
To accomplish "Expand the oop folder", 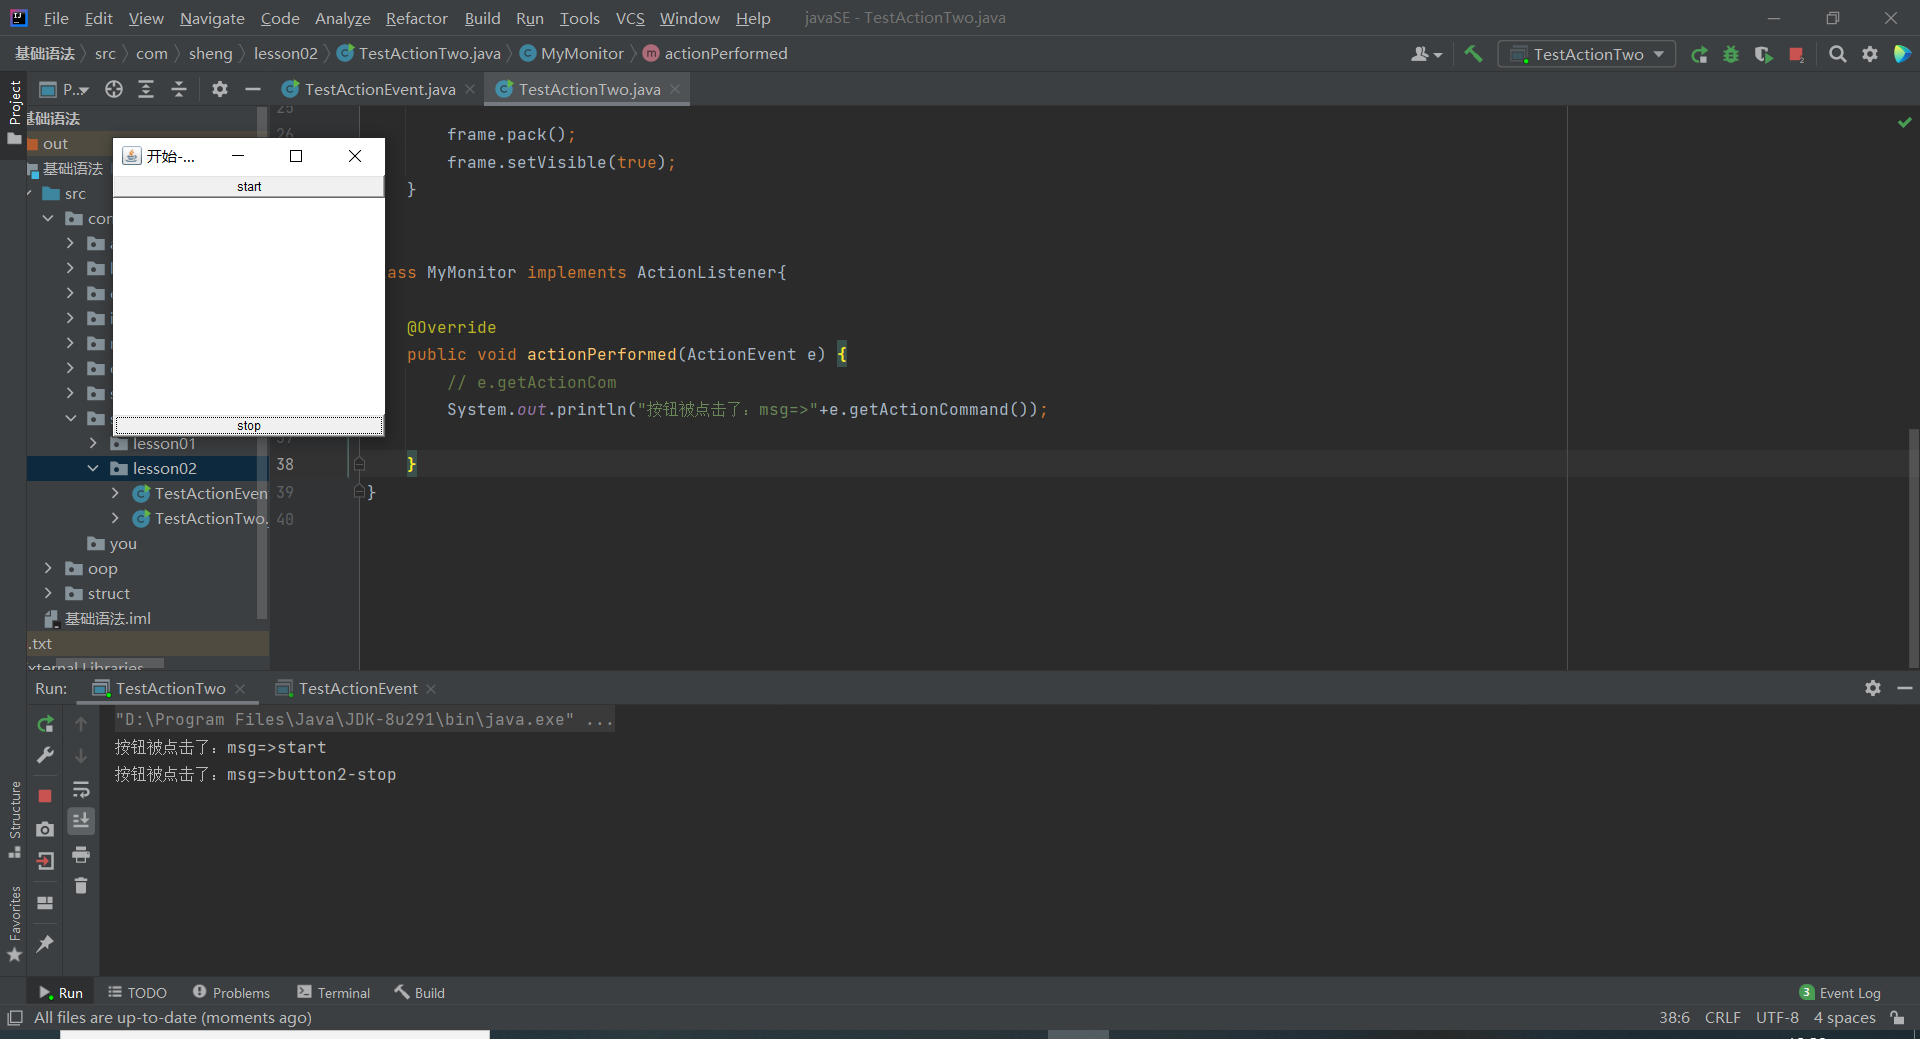I will click(47, 568).
